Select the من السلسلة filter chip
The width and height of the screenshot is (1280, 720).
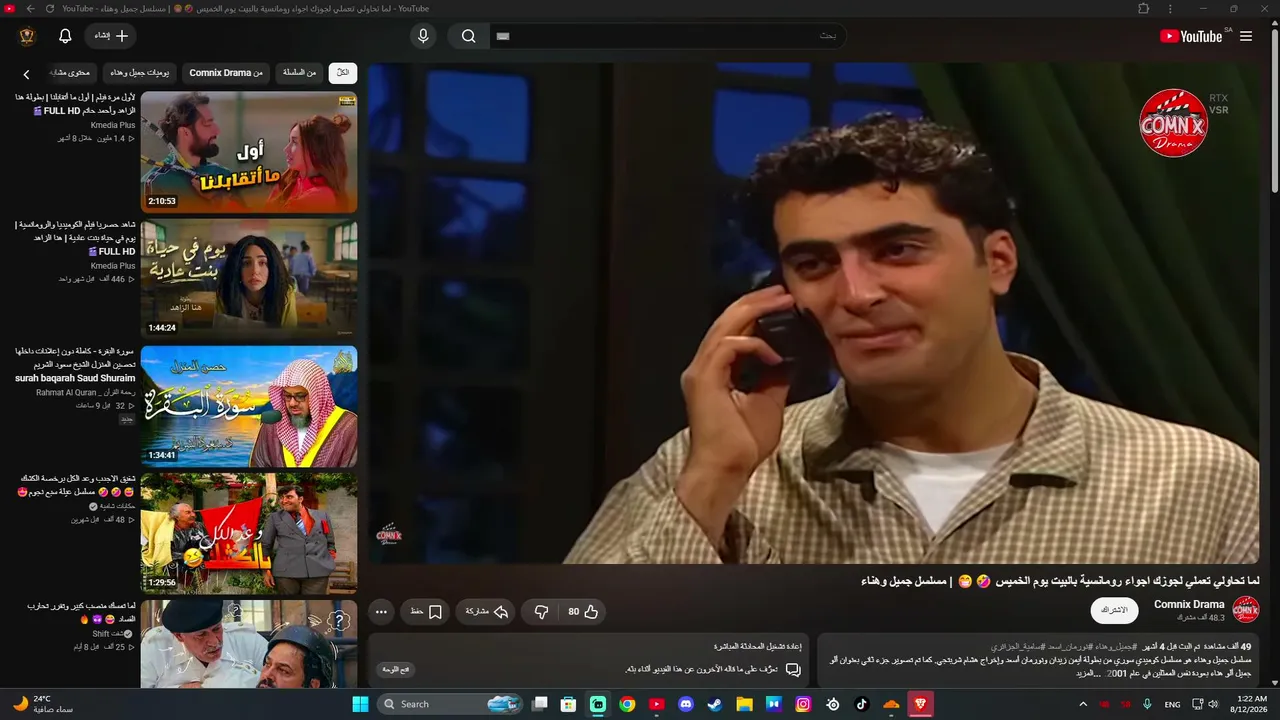click(x=299, y=73)
